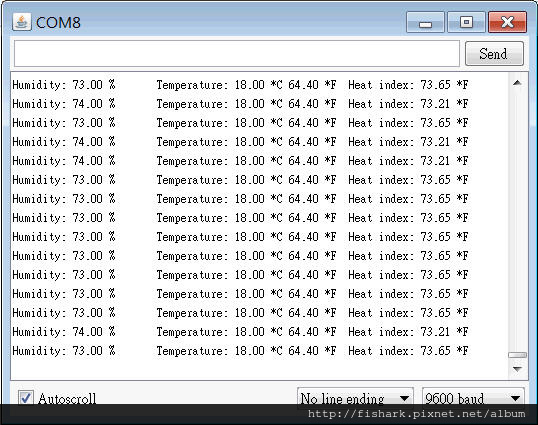Open the No line ending dropdown

click(355, 399)
